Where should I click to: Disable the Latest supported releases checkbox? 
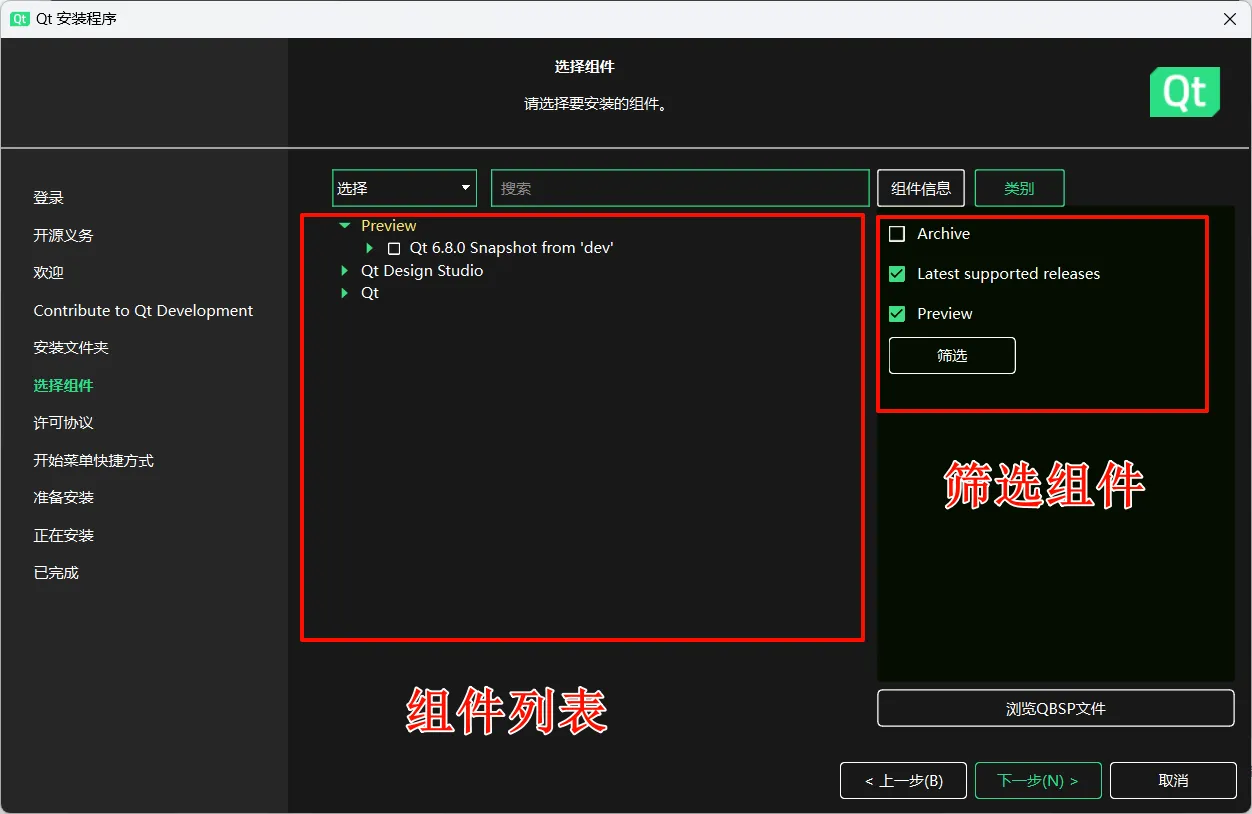[x=896, y=273]
